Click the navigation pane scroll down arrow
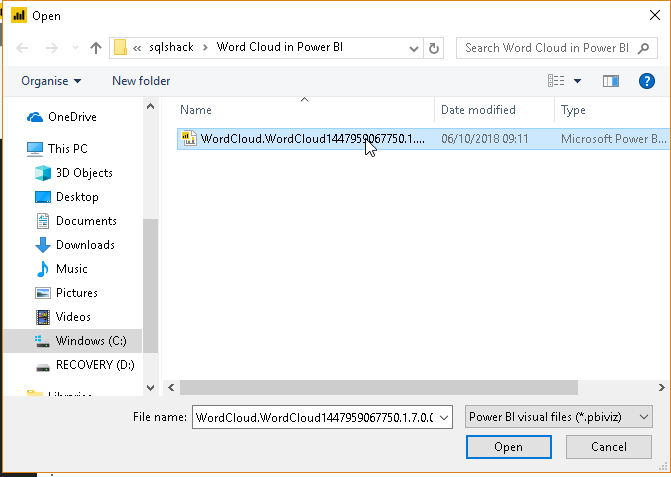The width and height of the screenshot is (671, 477). (x=150, y=388)
